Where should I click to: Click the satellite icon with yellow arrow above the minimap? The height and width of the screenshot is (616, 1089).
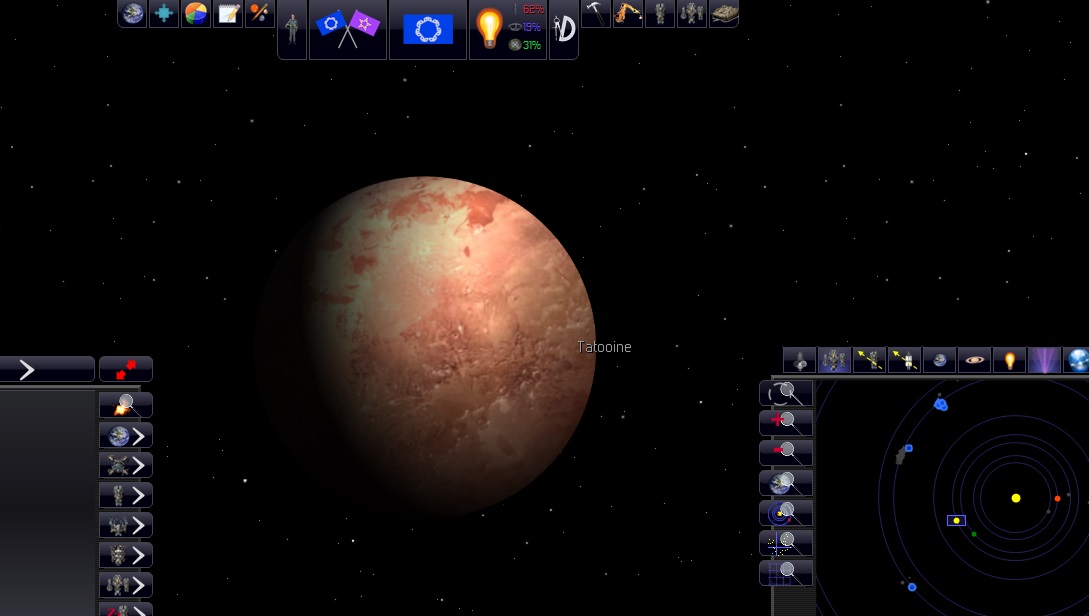904,360
